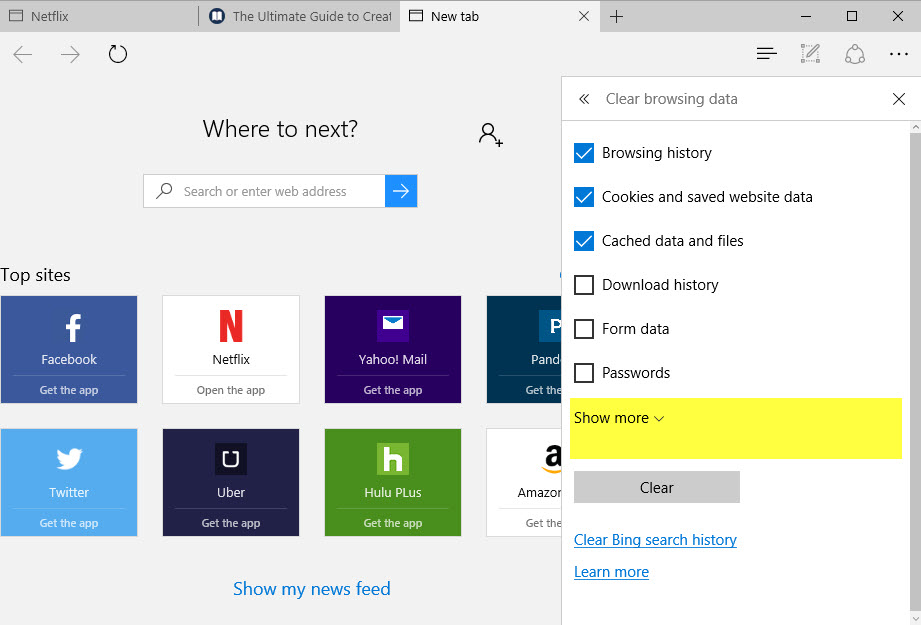Open the Learn more link
The width and height of the screenshot is (921, 625).
611,572
